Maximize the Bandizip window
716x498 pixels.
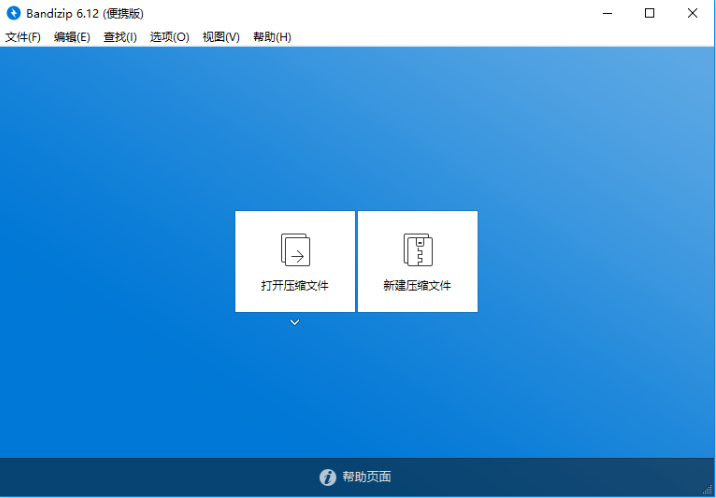coord(649,13)
